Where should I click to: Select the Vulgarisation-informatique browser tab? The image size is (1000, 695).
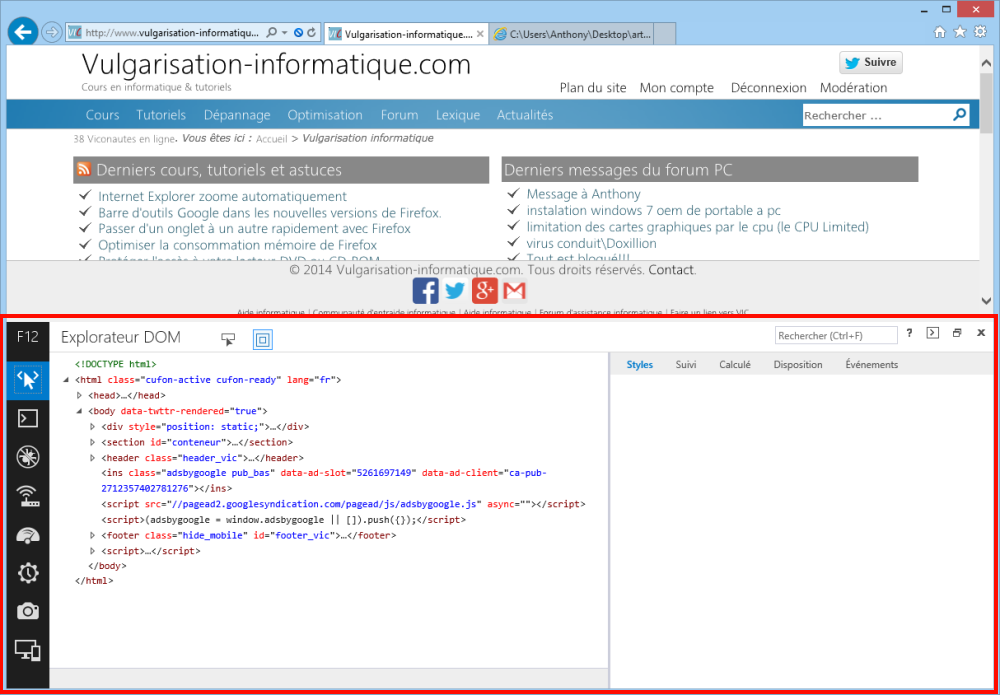pyautogui.click(x=406, y=34)
